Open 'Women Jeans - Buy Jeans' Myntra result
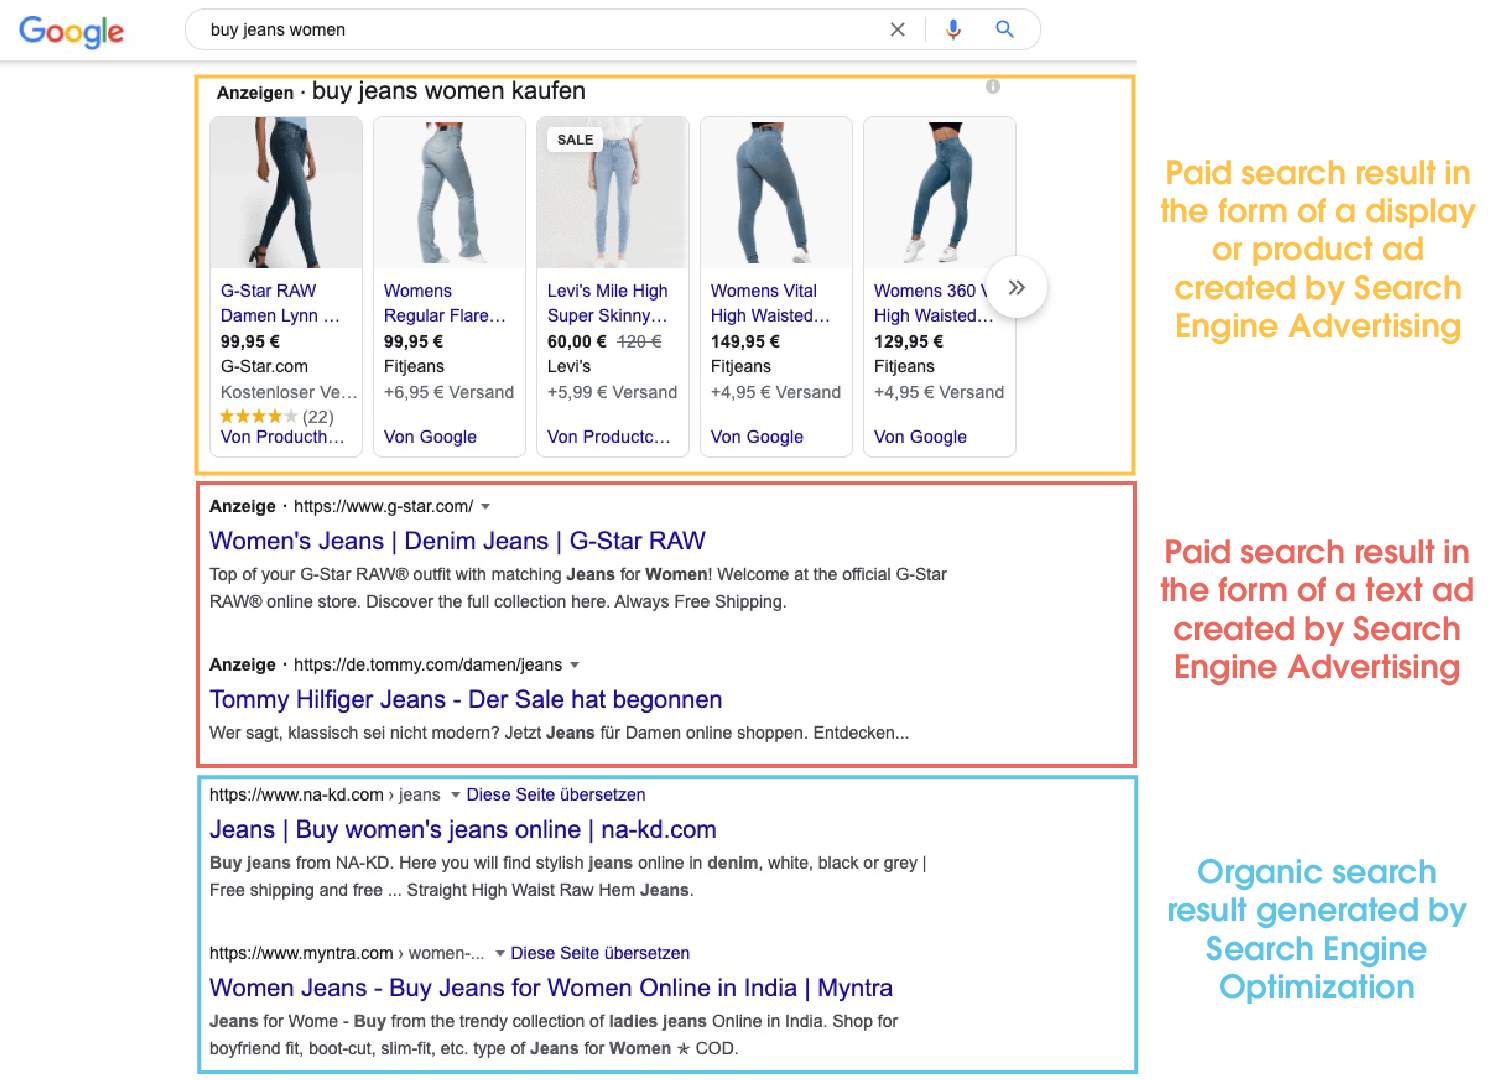Screen dimensions: 1500x1080 [x=551, y=988]
